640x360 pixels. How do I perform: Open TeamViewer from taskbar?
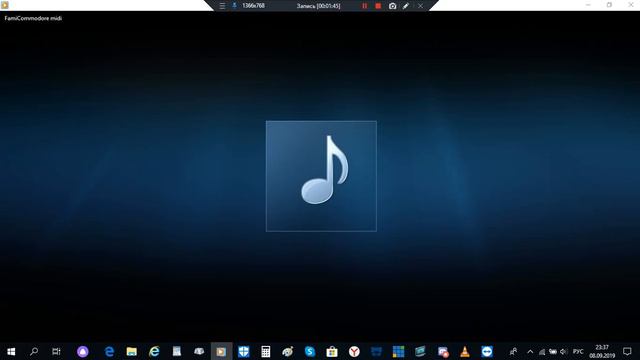(x=487, y=351)
